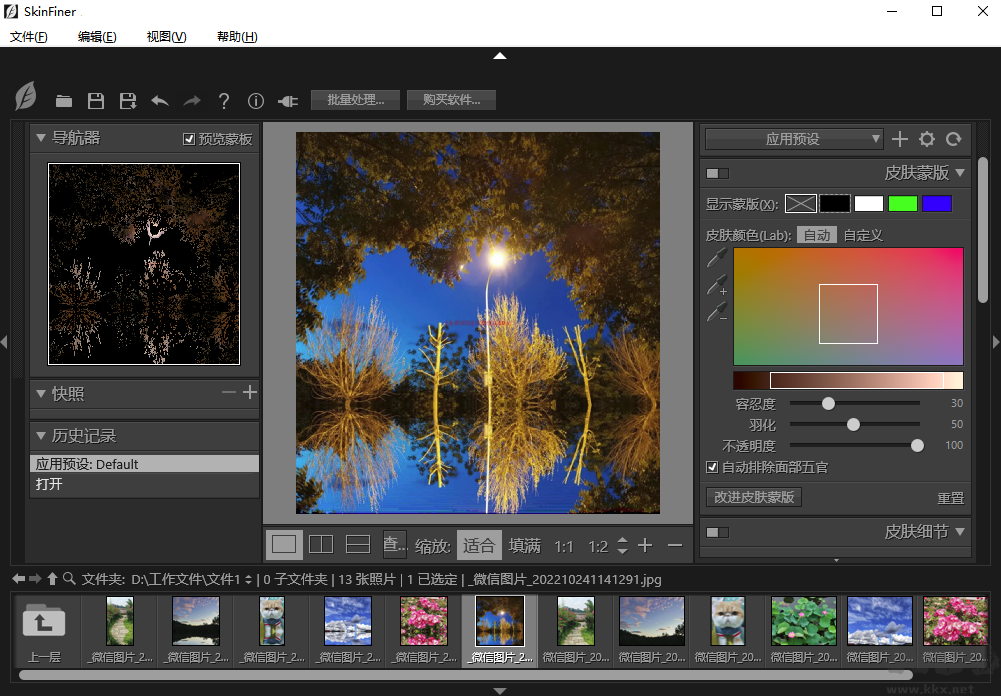The image size is (1001, 696).
Task: Select the split vertical view layout icon
Action: tap(321, 545)
